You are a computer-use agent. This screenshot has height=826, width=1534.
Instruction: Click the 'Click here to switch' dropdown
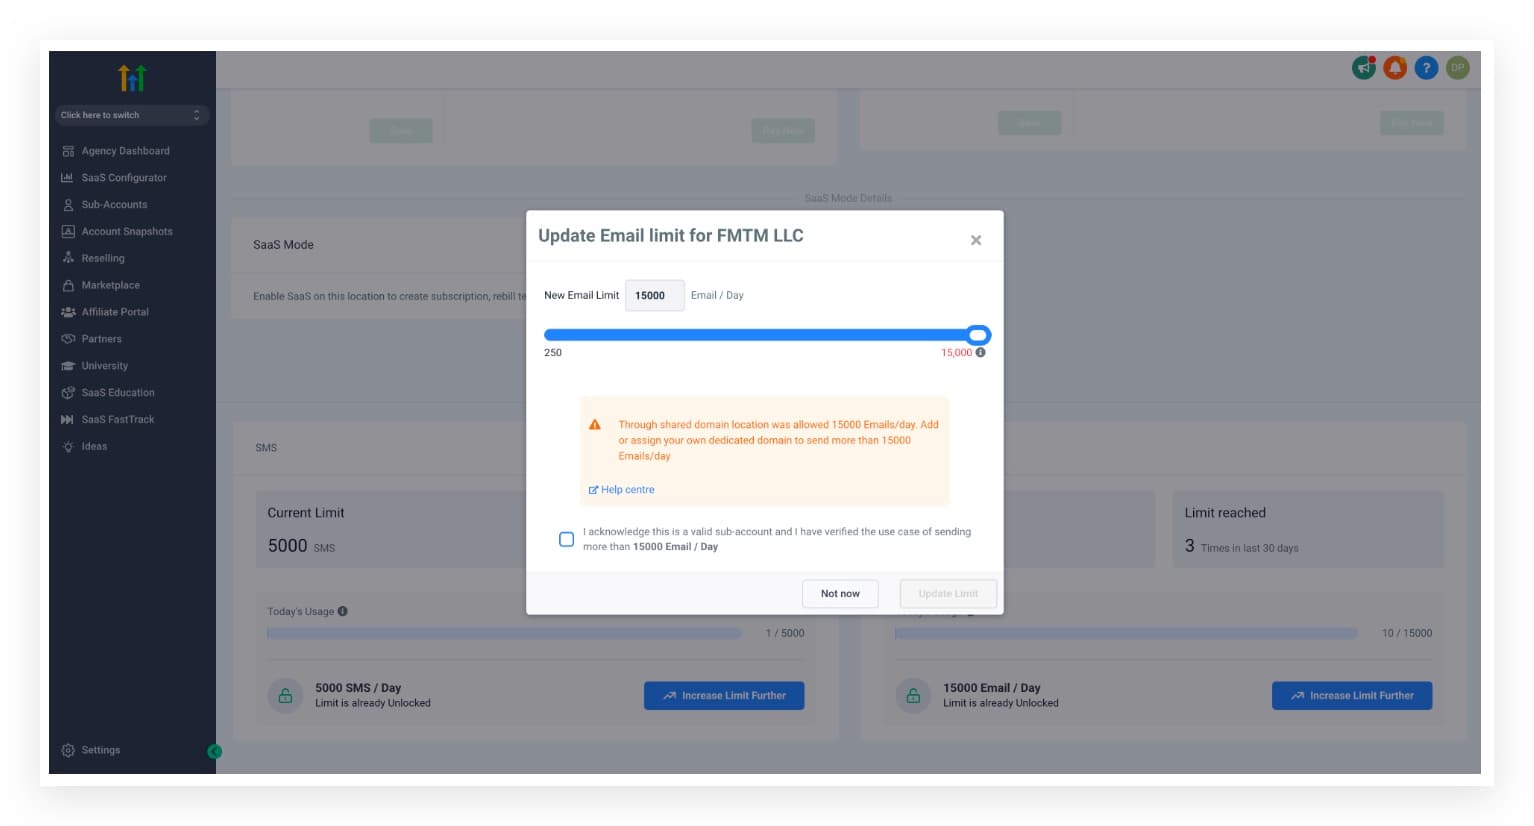coord(131,115)
